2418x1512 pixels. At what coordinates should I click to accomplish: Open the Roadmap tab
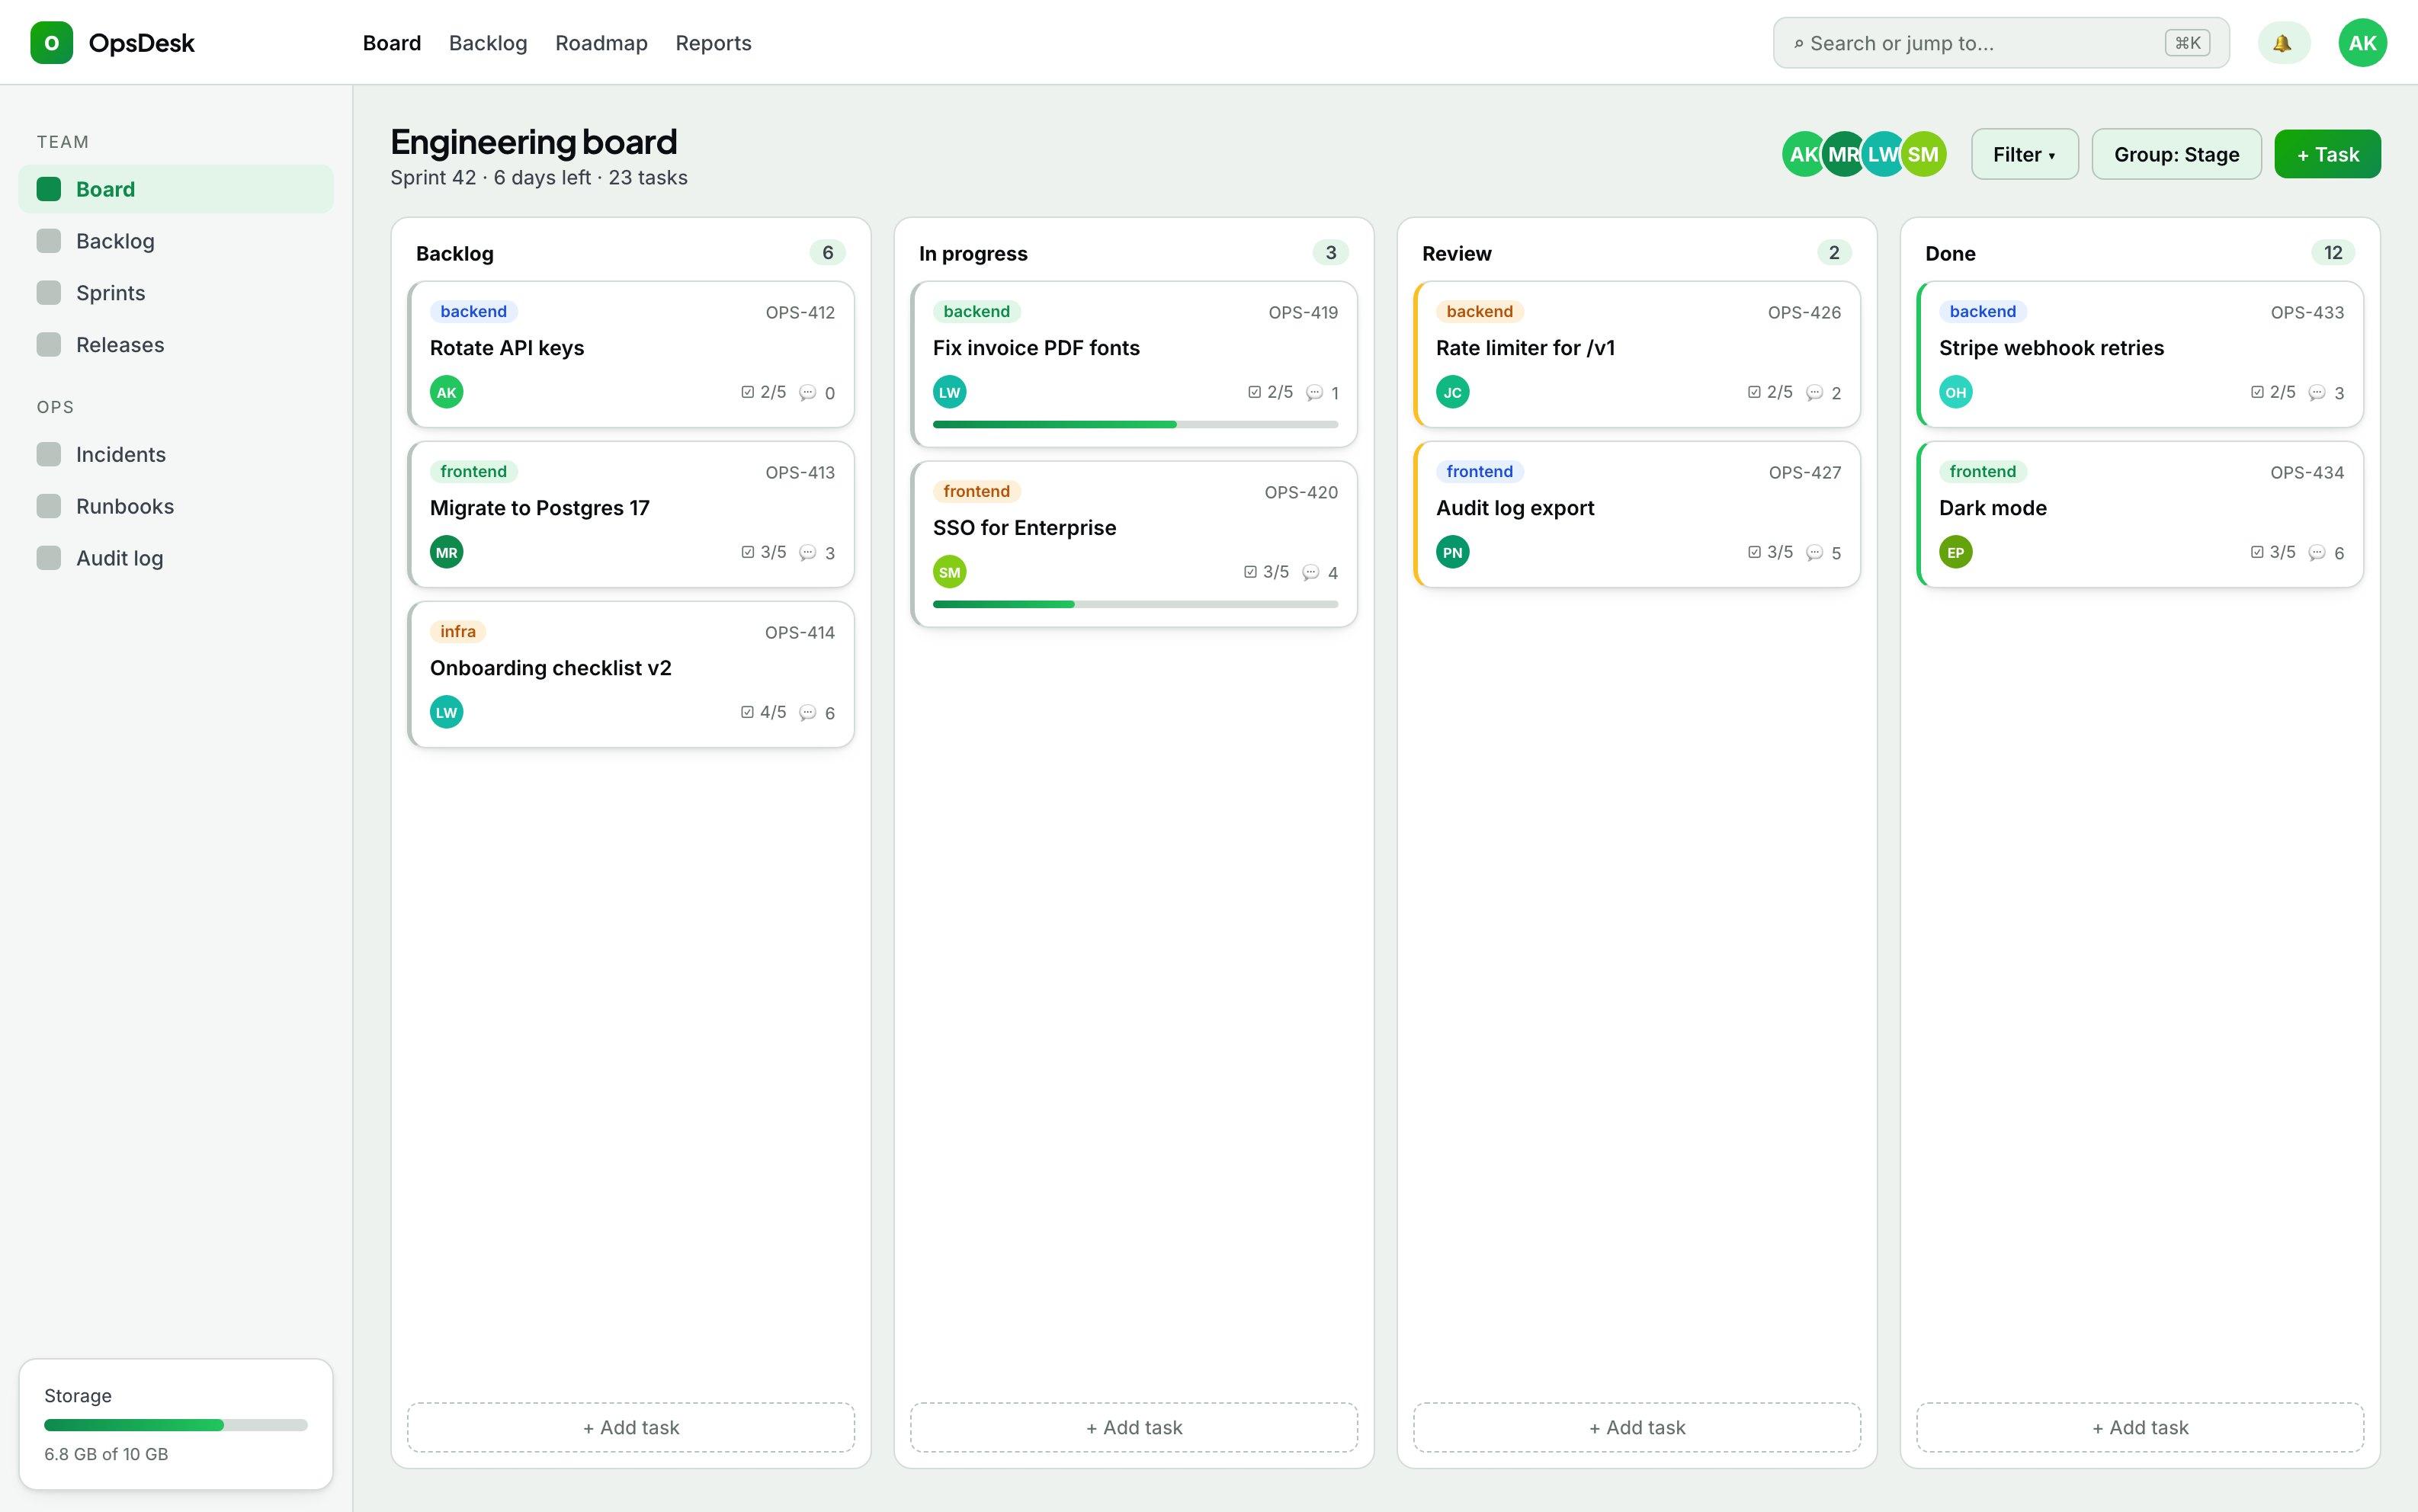tap(601, 43)
